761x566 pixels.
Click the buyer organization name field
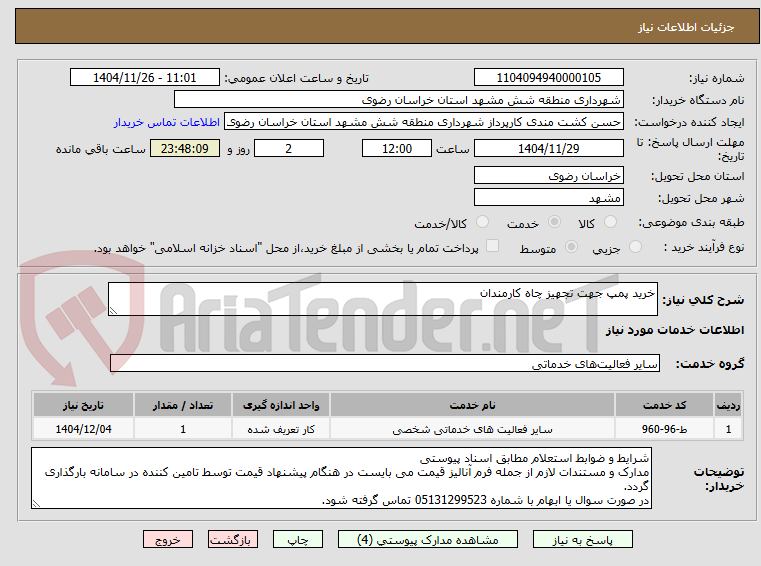pos(398,100)
